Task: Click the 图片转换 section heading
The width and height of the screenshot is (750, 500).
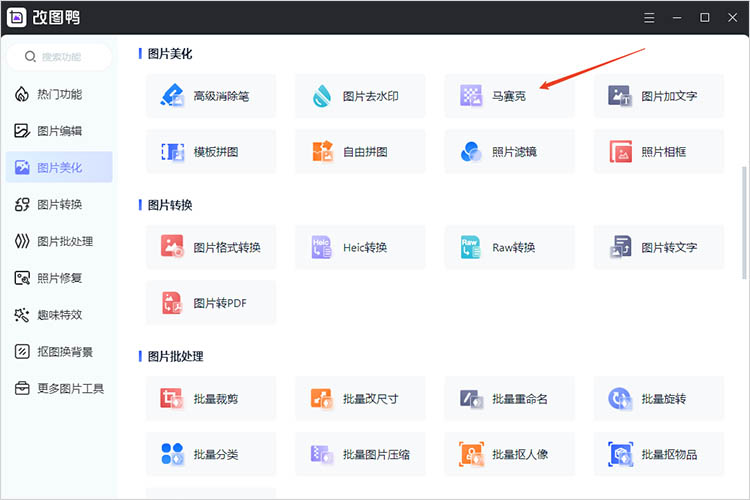Action: 170,205
